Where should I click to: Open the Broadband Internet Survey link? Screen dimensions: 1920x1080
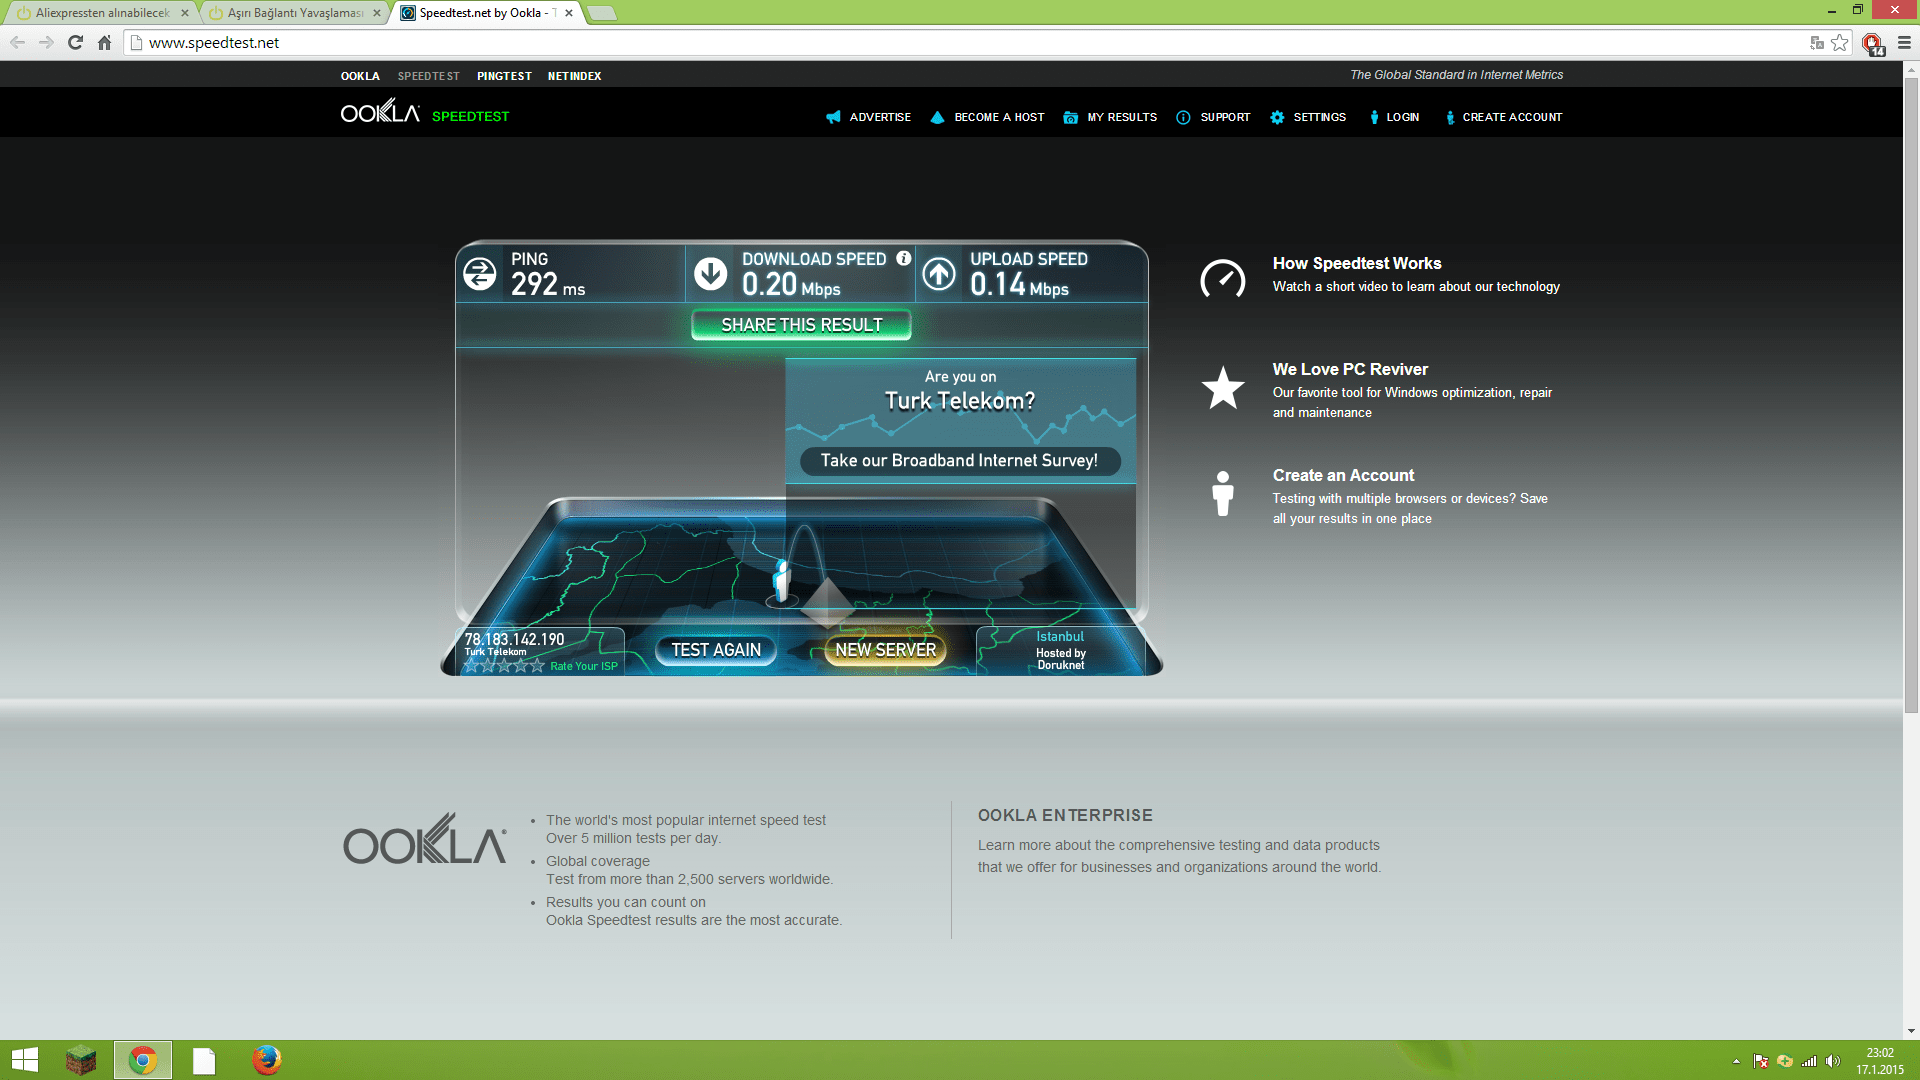tap(959, 460)
